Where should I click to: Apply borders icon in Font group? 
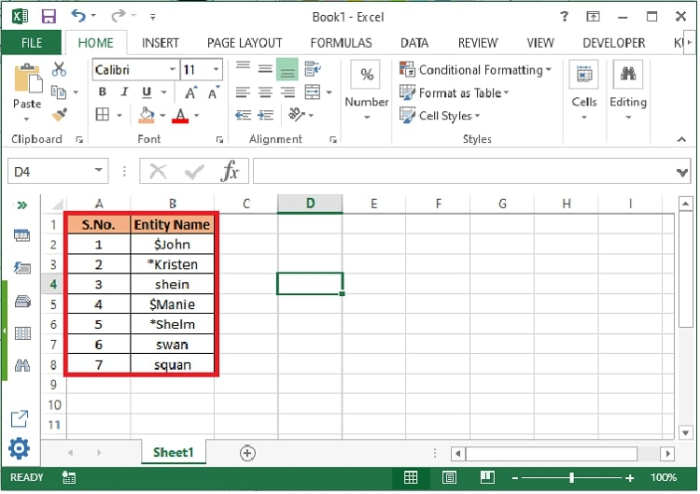click(x=102, y=115)
